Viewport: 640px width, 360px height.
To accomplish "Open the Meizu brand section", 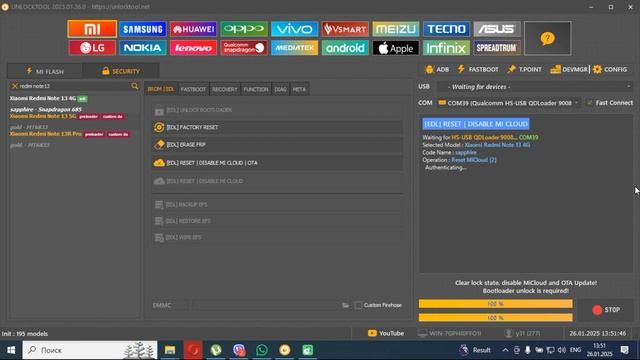I will coord(396,29).
